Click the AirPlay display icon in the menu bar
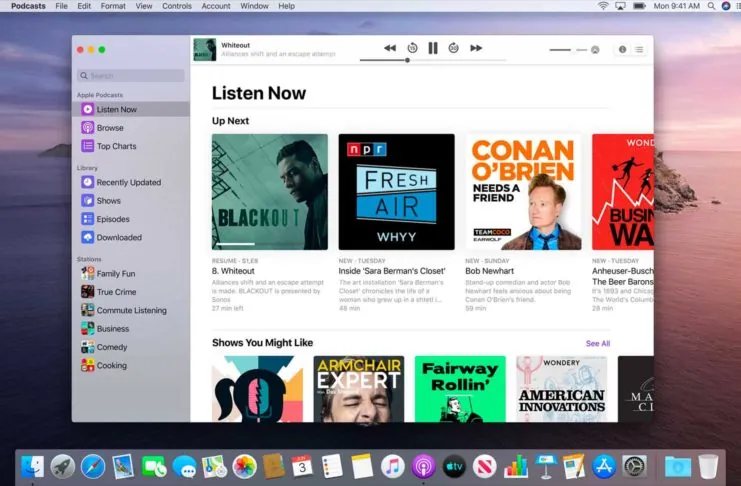Viewport: 741px width, 486px height. [x=620, y=6]
